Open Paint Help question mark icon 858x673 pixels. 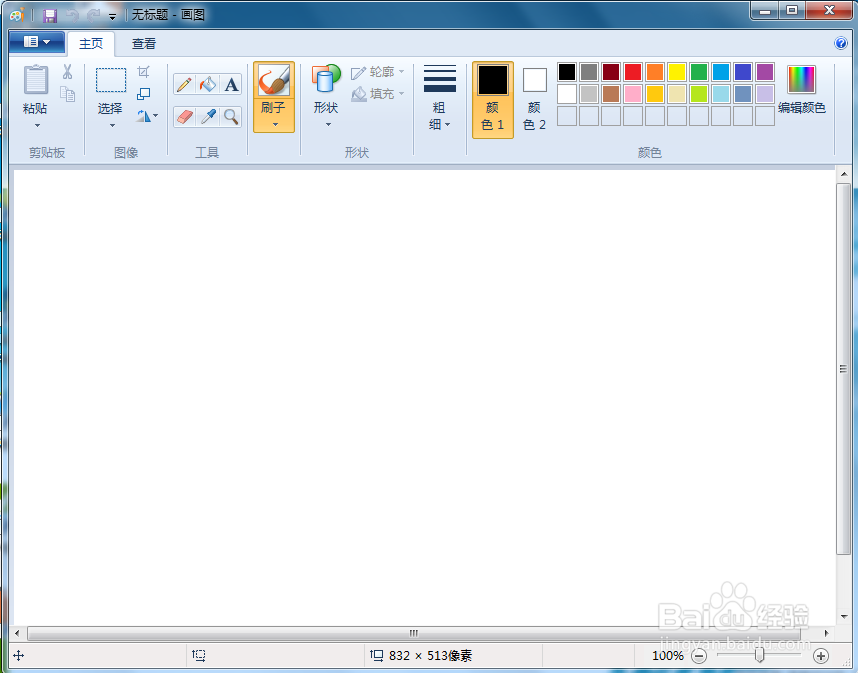pyautogui.click(x=841, y=43)
